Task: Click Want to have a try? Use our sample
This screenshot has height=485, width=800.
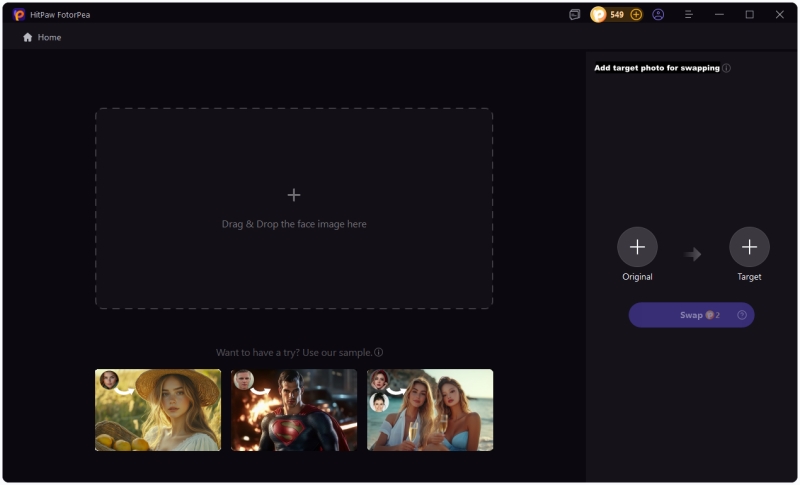Action: 294,352
